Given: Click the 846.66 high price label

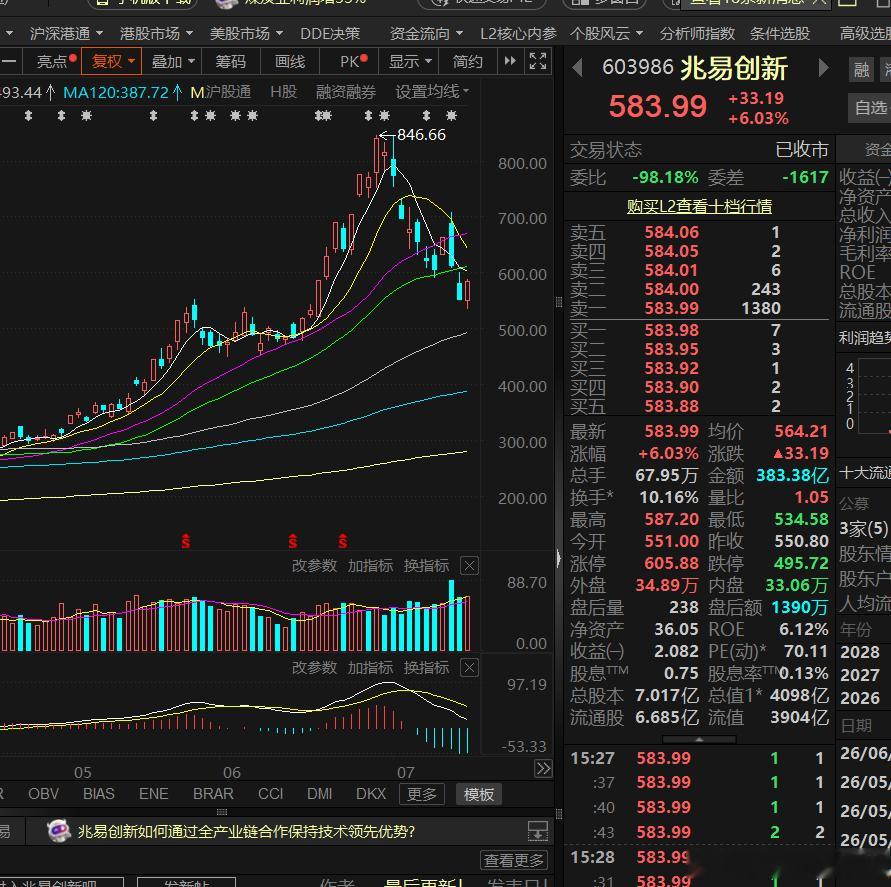Looking at the screenshot, I should tap(421, 135).
